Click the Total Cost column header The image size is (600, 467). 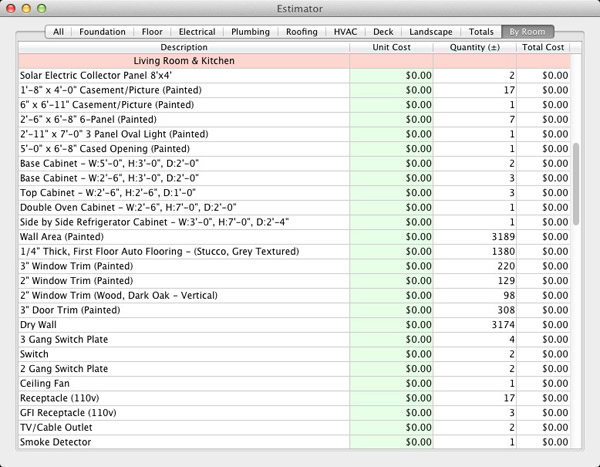pos(542,47)
